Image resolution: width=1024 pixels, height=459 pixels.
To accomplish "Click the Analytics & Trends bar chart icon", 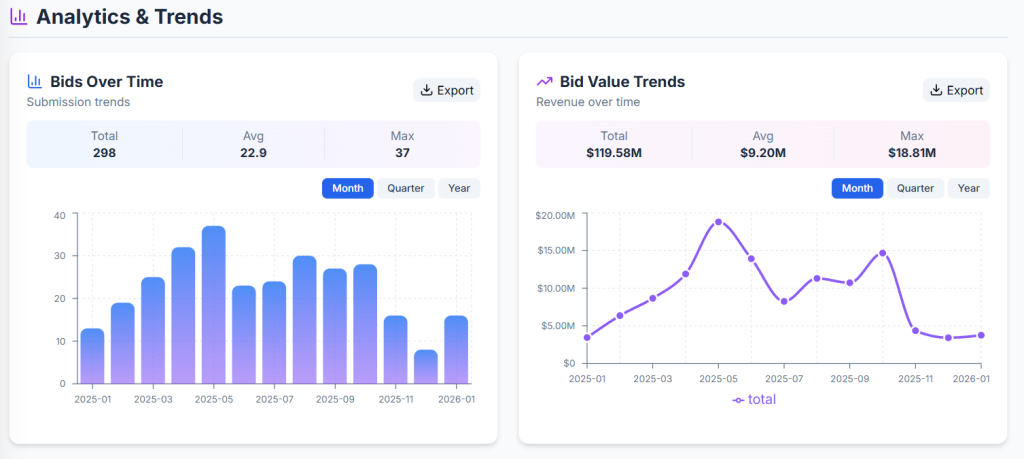I will point(18,17).
